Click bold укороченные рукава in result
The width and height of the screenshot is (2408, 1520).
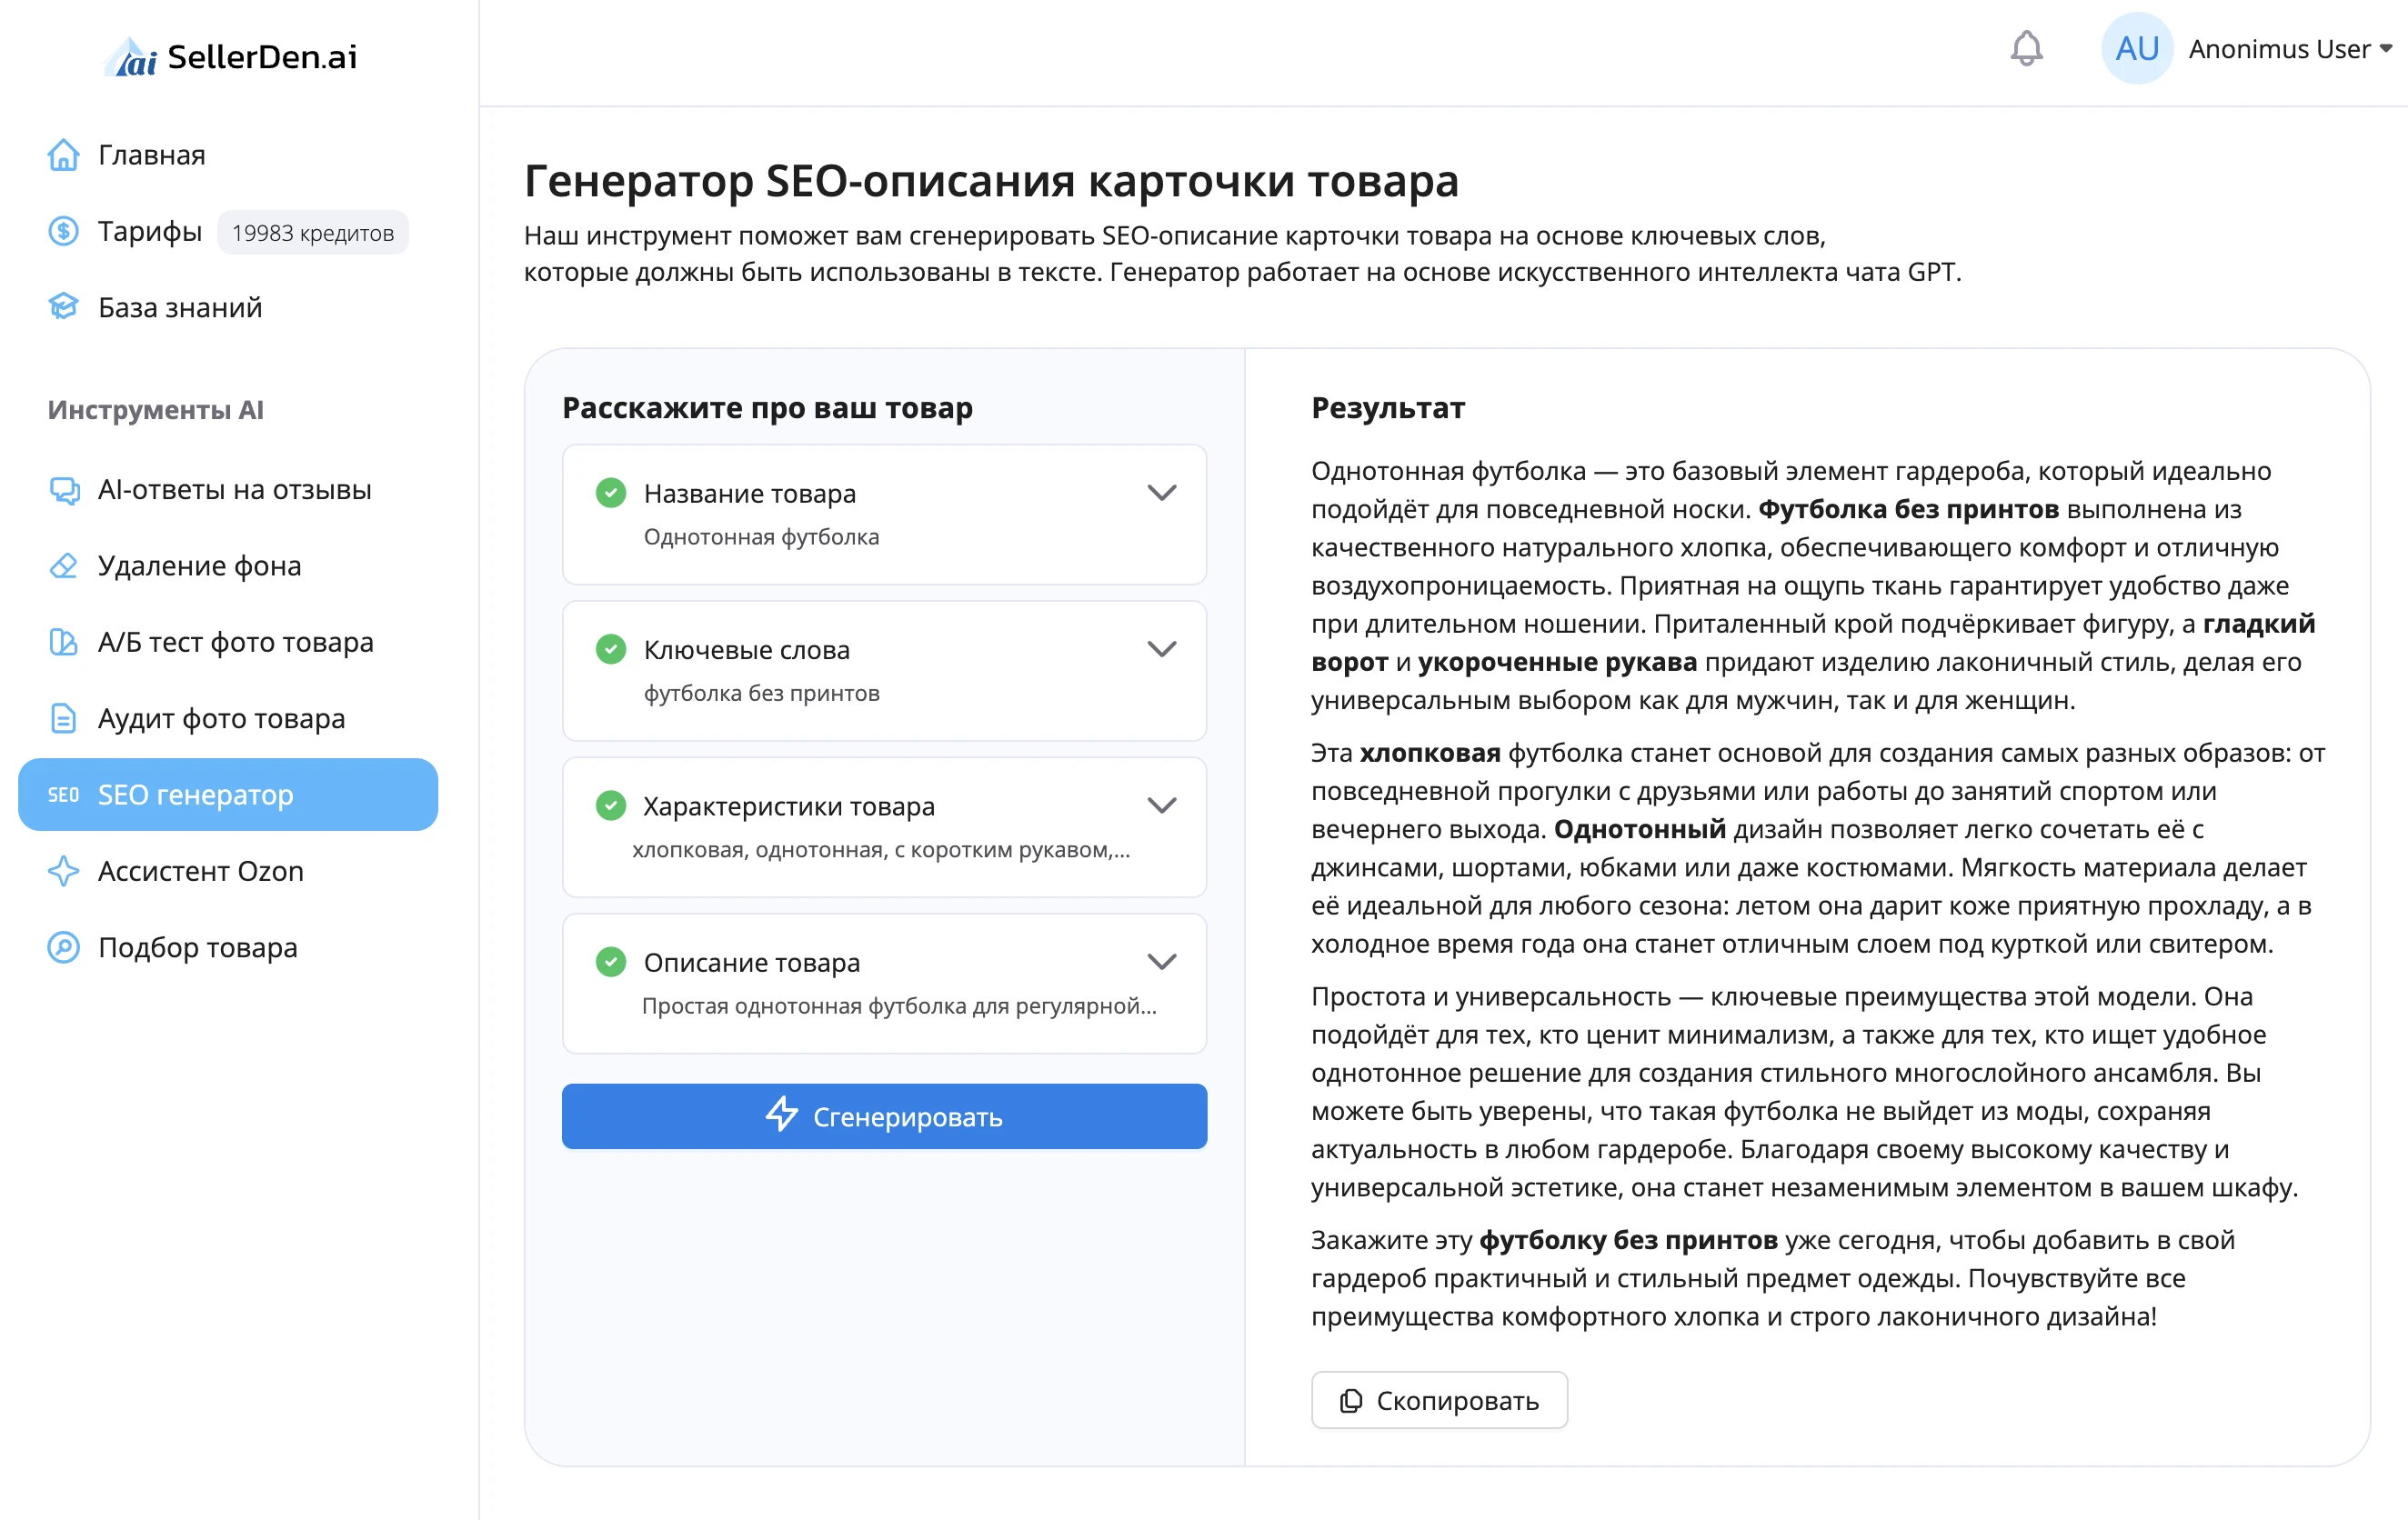[x=1557, y=662]
